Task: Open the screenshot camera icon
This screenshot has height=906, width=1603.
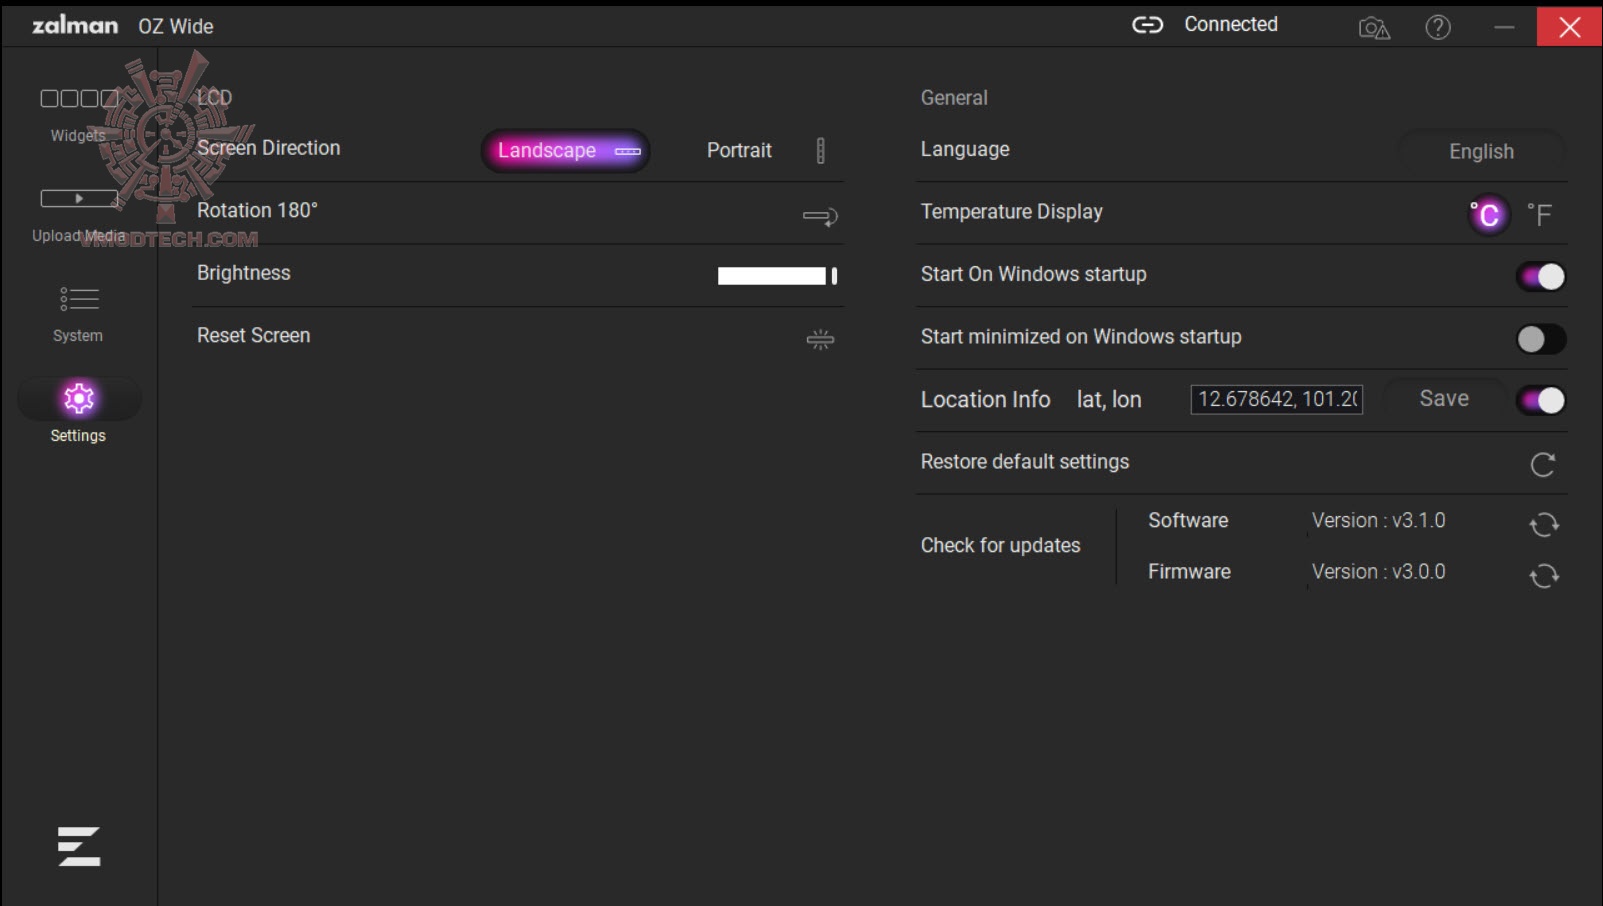Action: pos(1374,27)
